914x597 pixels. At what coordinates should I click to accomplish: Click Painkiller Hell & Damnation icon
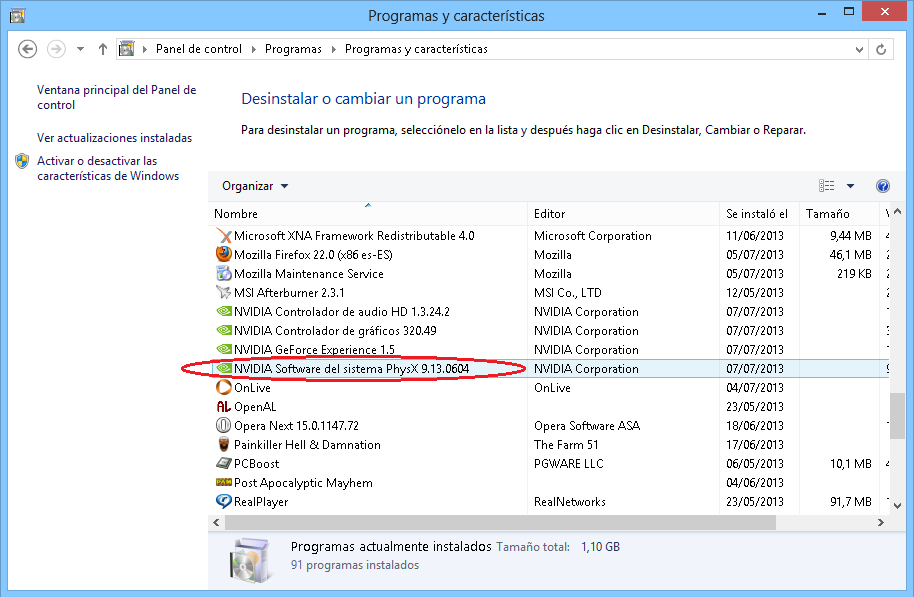coord(224,444)
